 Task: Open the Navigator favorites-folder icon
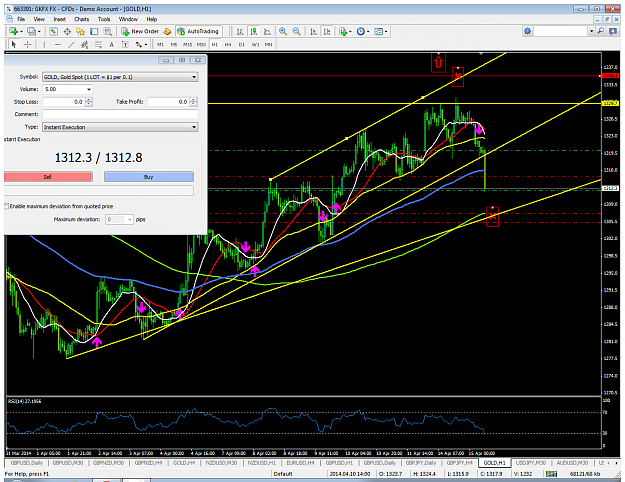point(81,31)
